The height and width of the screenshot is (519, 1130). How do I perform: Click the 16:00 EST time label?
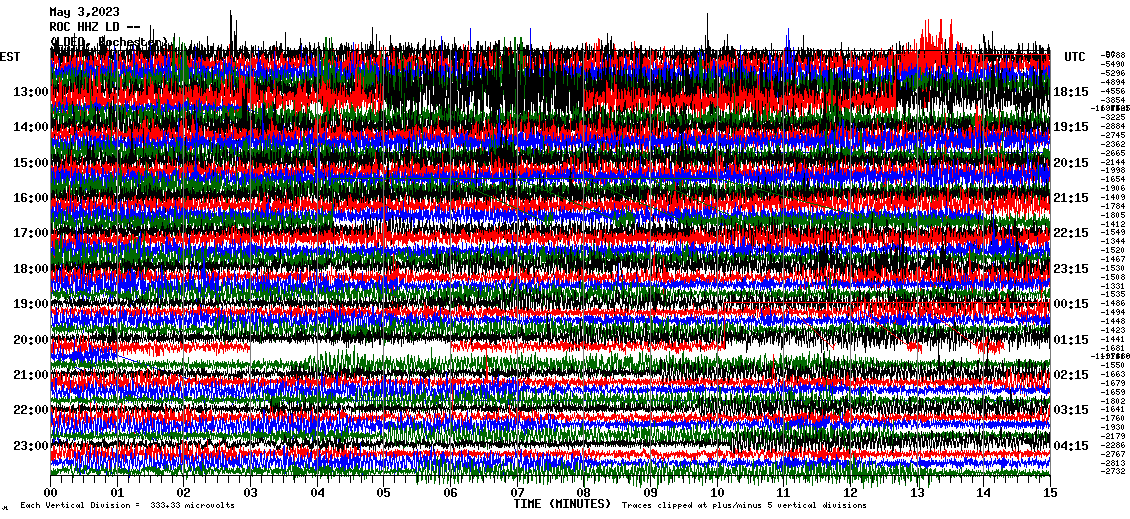31,198
